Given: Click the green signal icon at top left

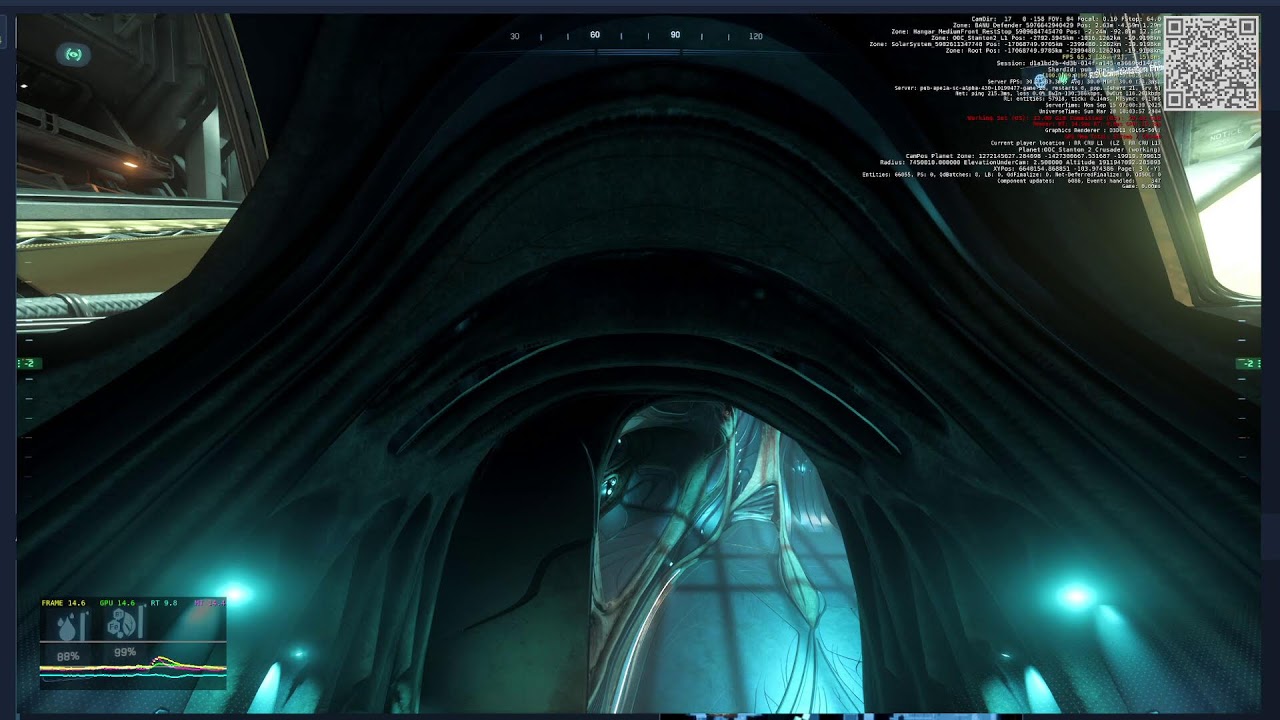Looking at the screenshot, I should pyautogui.click(x=73, y=54).
